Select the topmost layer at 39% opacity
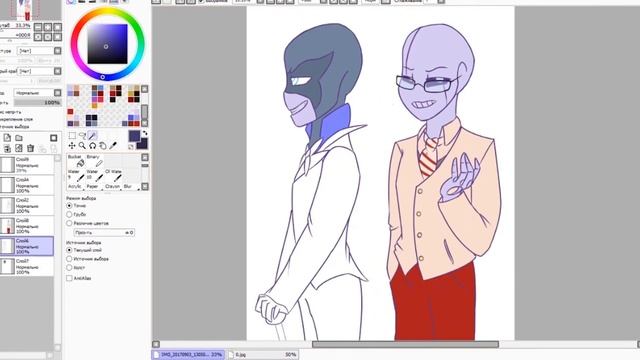 tap(27, 165)
